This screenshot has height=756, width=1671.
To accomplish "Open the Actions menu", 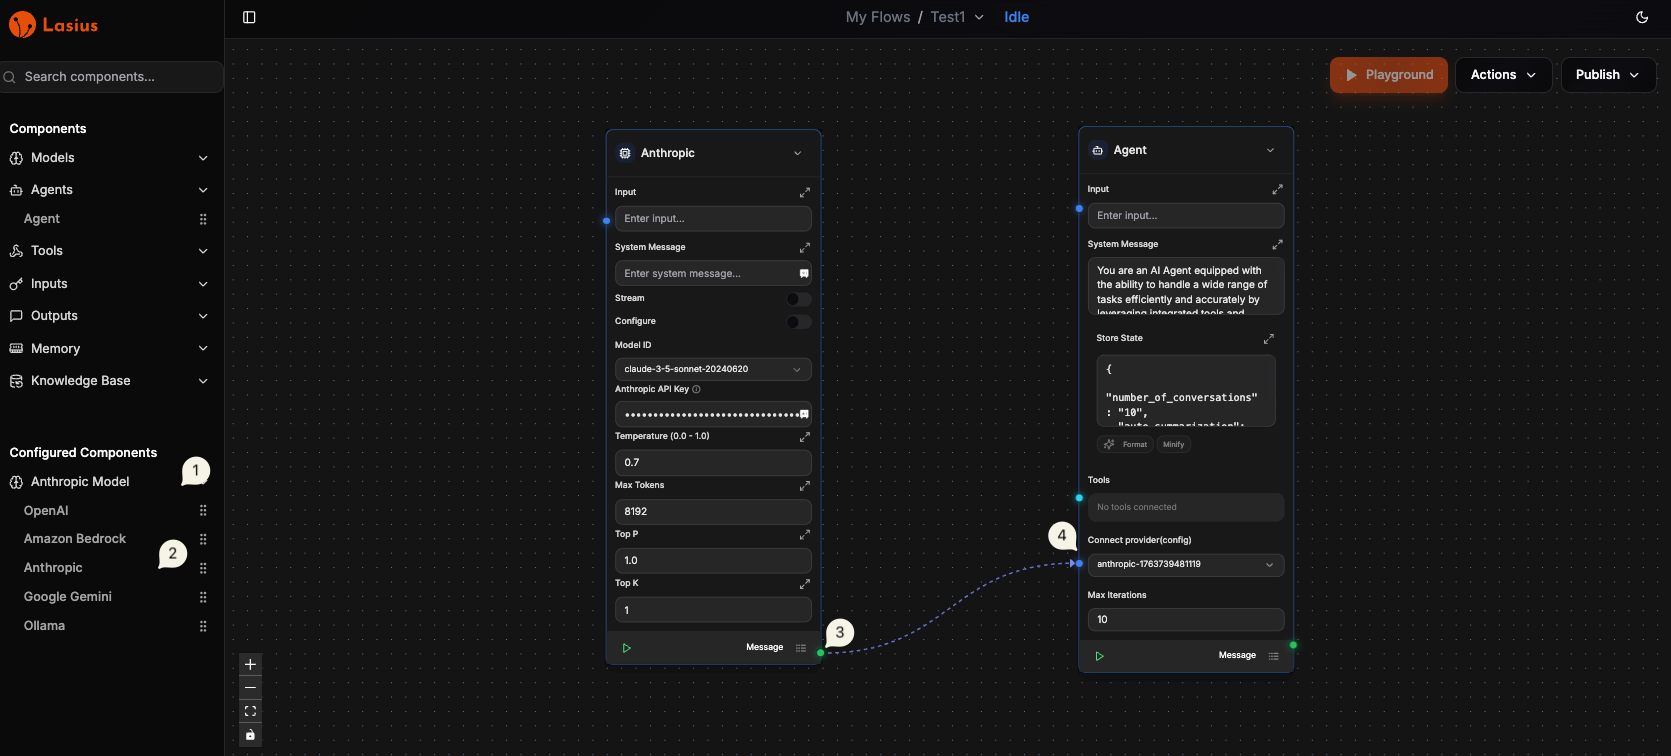I will pos(1503,75).
